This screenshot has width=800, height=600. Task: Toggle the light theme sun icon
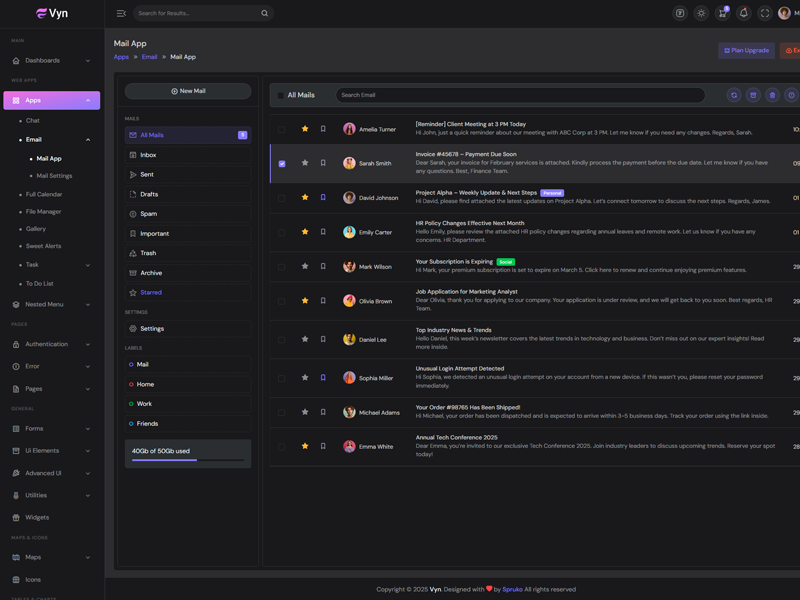point(701,13)
